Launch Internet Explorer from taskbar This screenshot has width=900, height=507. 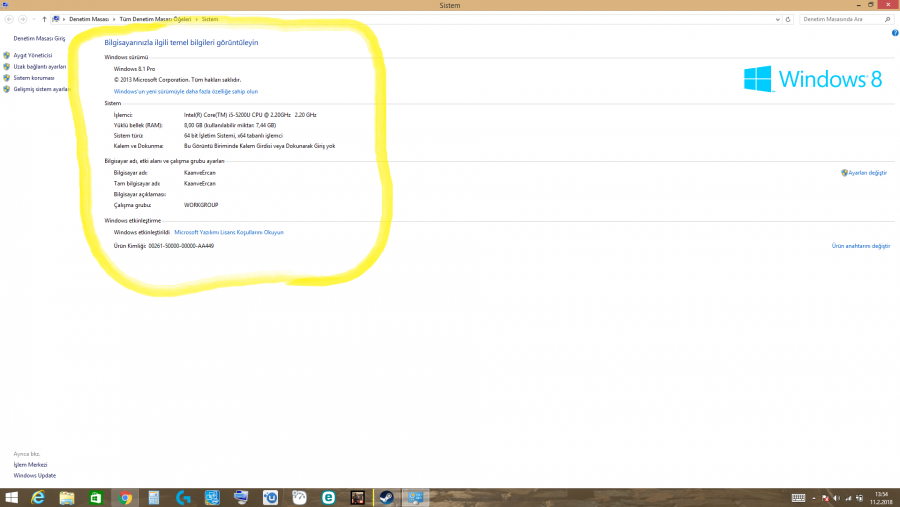(x=38, y=498)
